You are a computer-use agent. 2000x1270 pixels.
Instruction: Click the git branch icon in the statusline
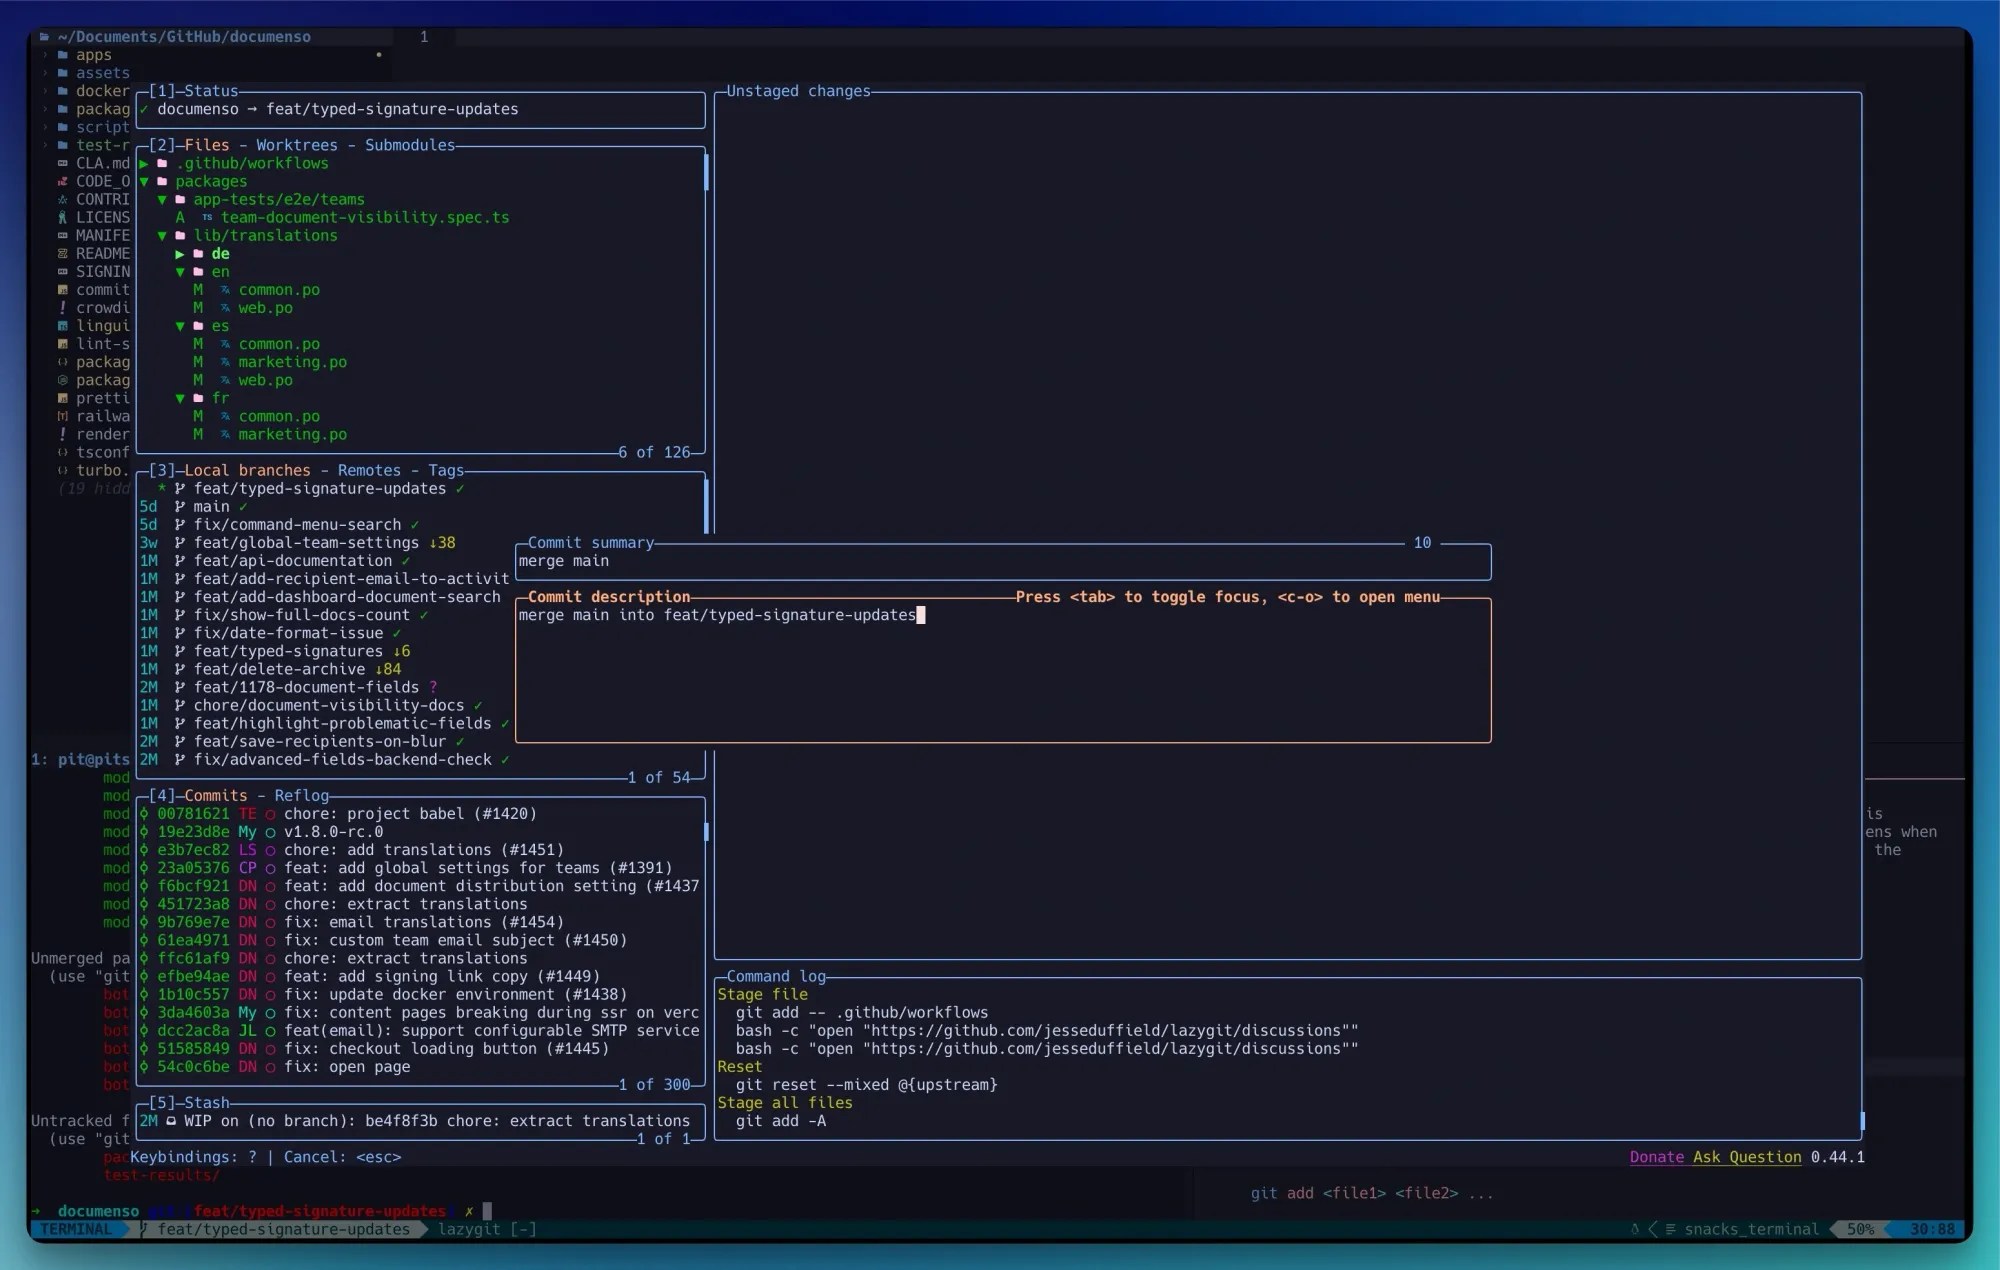[145, 1229]
